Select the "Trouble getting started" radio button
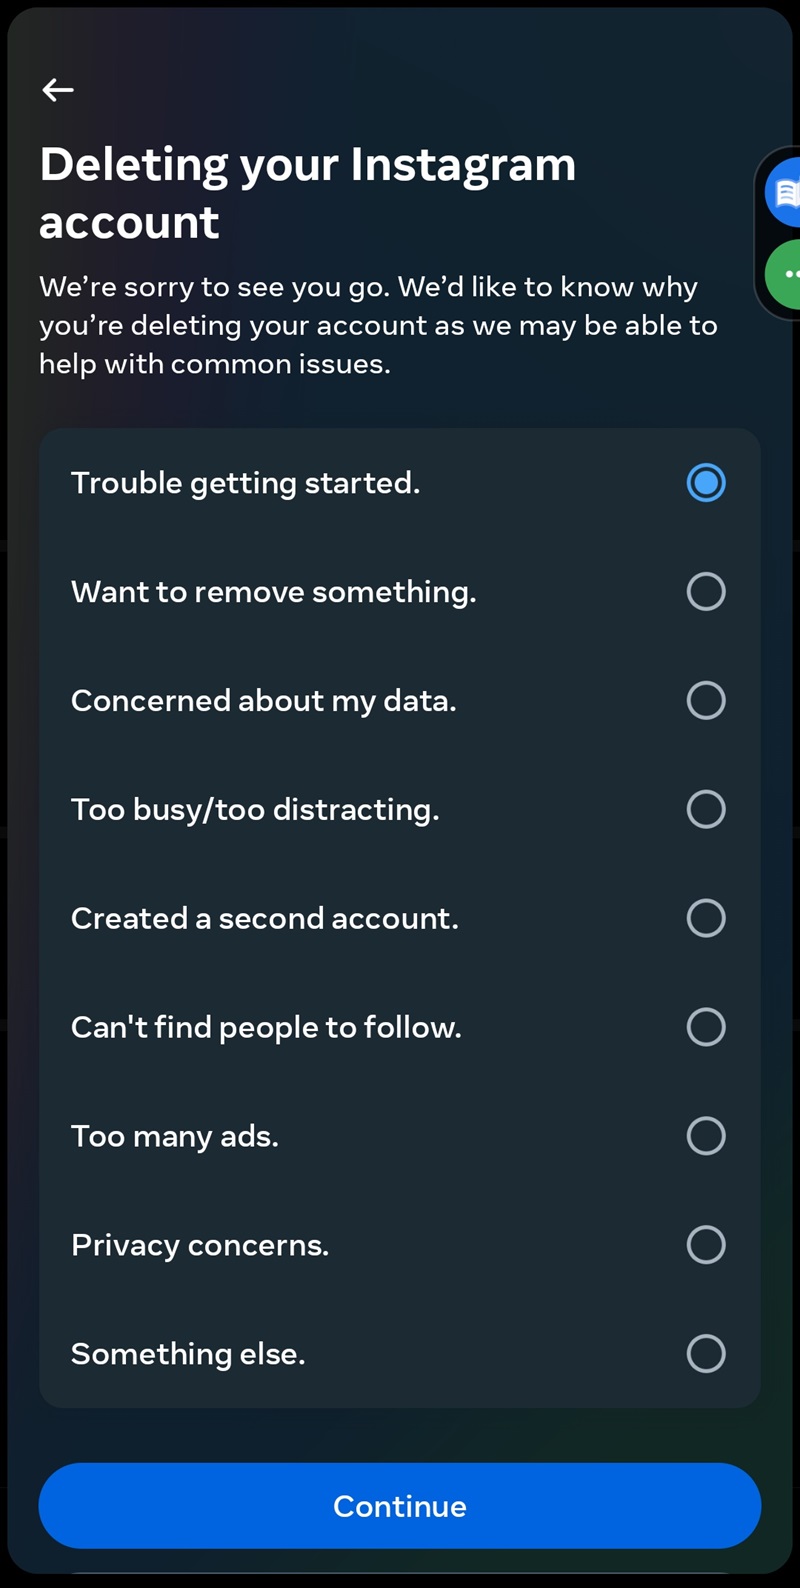 (705, 483)
